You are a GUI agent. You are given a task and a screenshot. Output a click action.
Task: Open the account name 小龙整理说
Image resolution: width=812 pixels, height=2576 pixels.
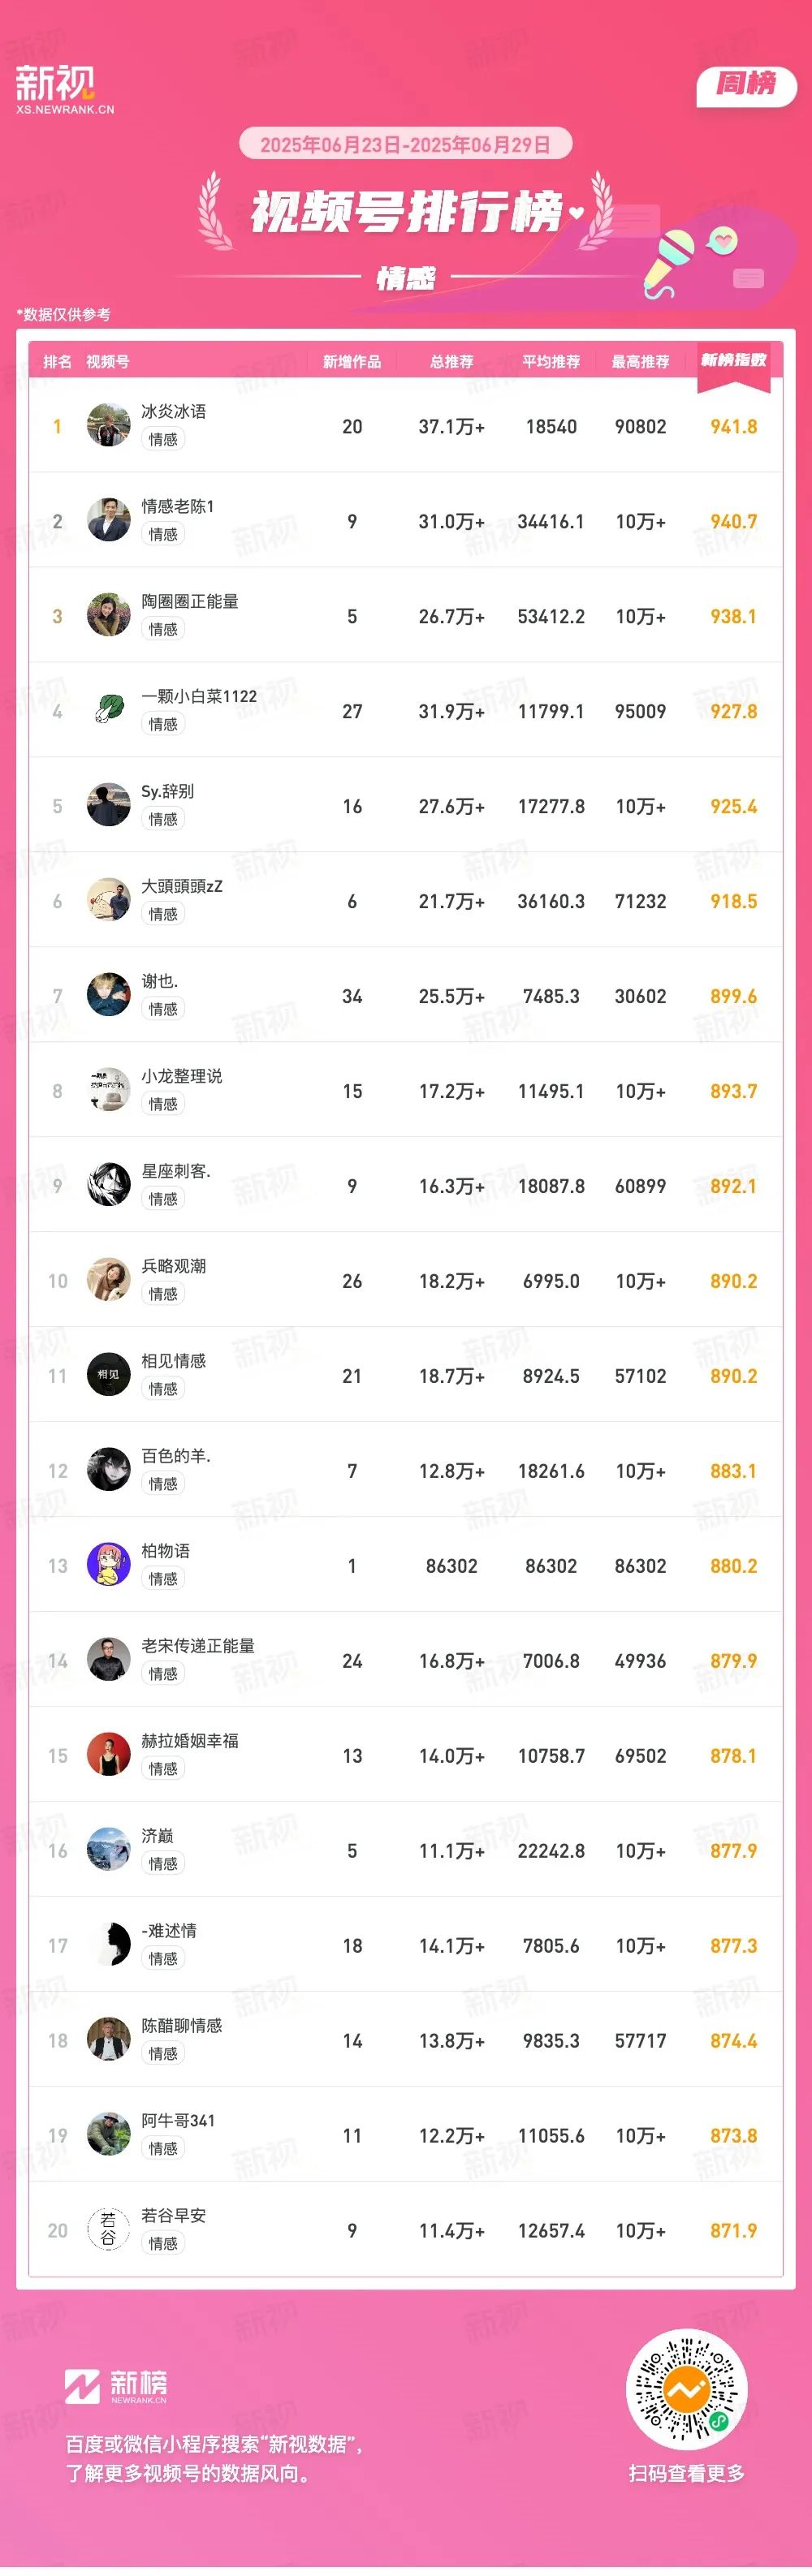[182, 1076]
